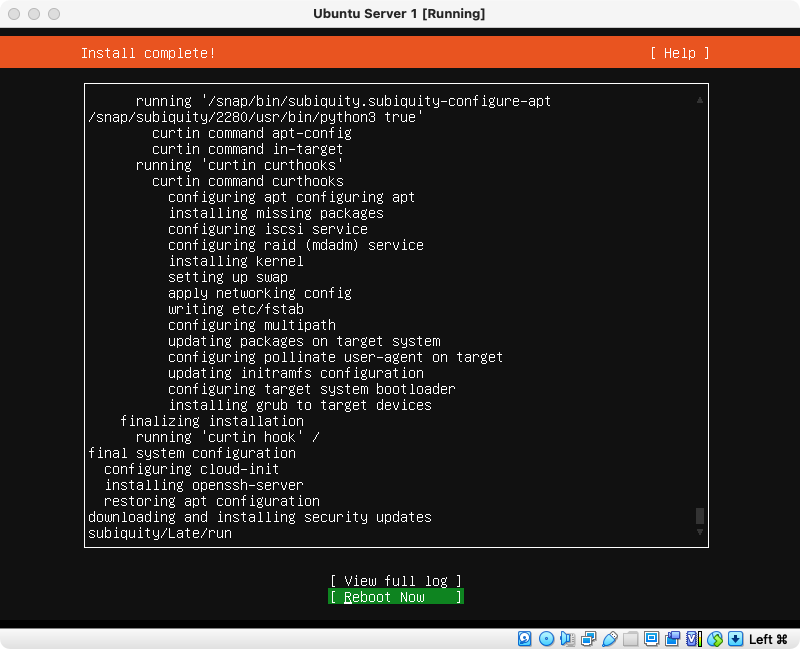This screenshot has width=800, height=649.
Task: Click the keyboard capture arrow icon
Action: (736, 638)
